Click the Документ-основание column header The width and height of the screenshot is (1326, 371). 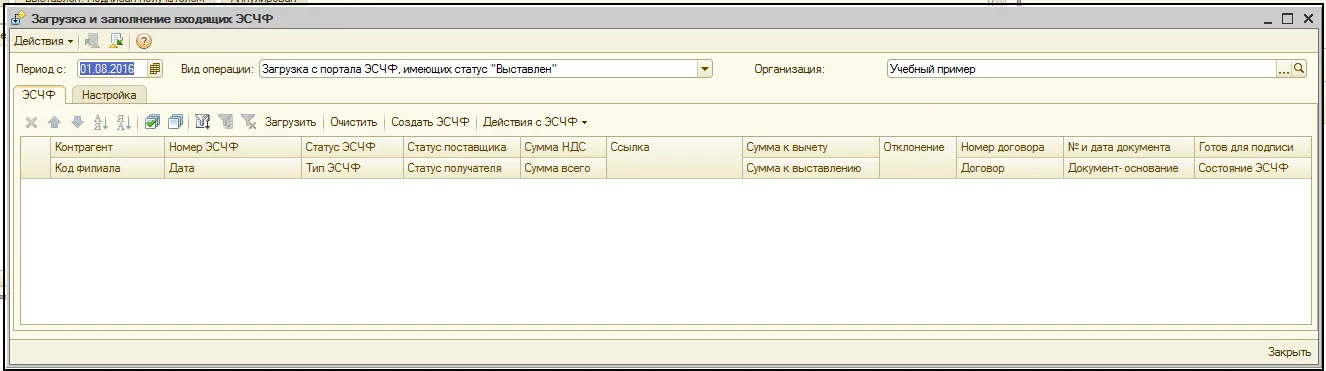pyautogui.click(x=1128, y=168)
